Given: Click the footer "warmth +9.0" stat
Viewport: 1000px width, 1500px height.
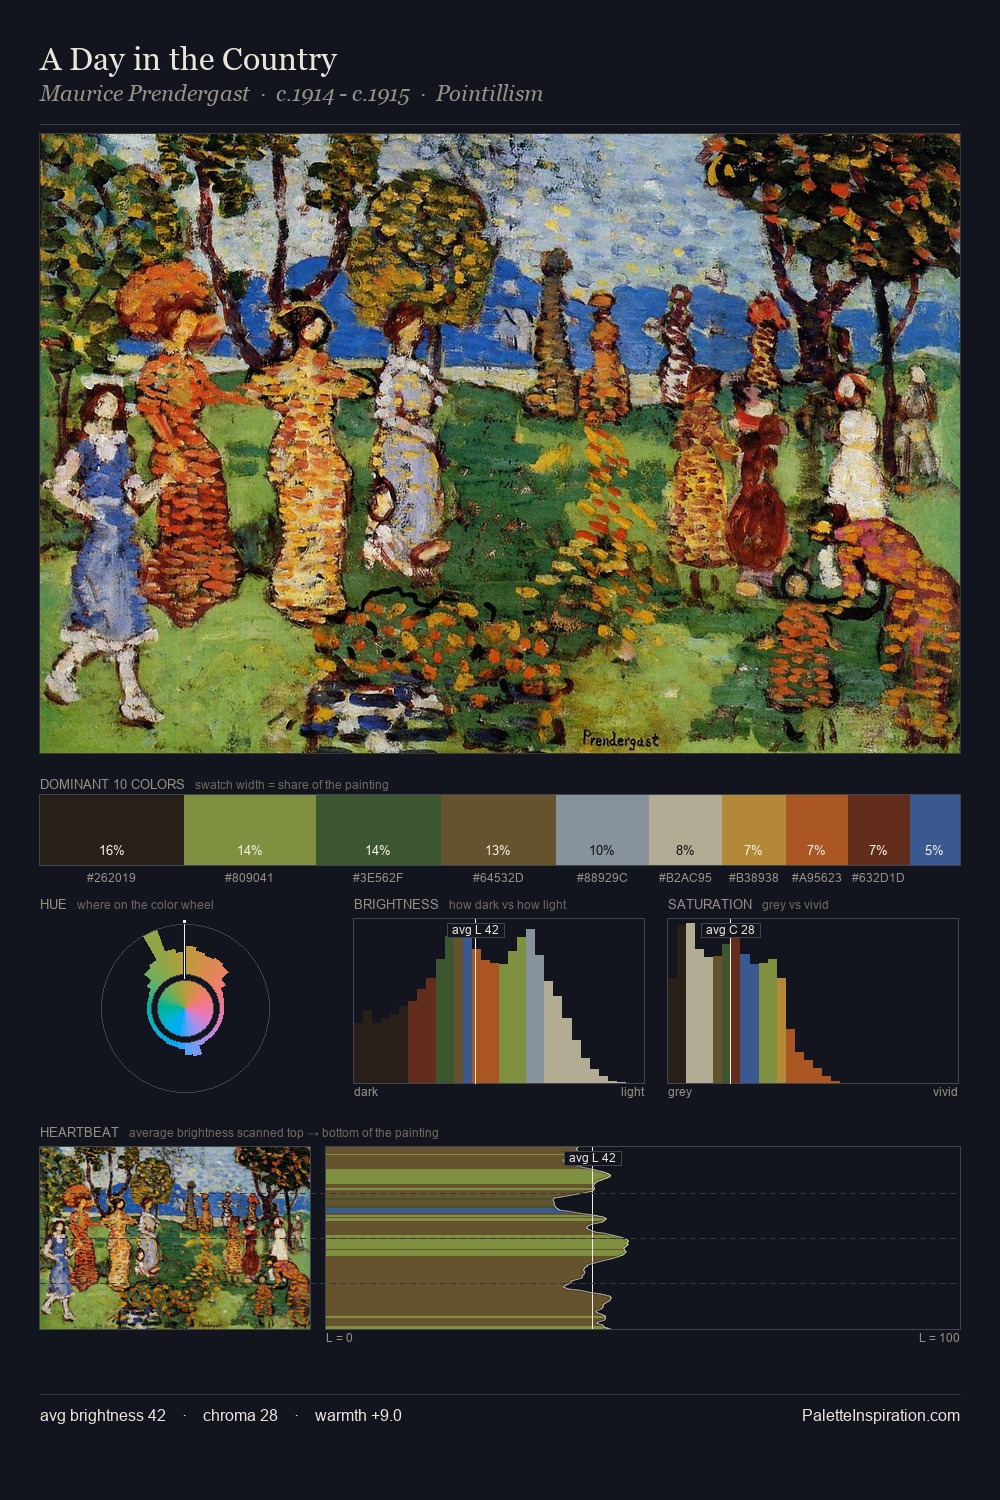Looking at the screenshot, I should pyautogui.click(x=358, y=1416).
